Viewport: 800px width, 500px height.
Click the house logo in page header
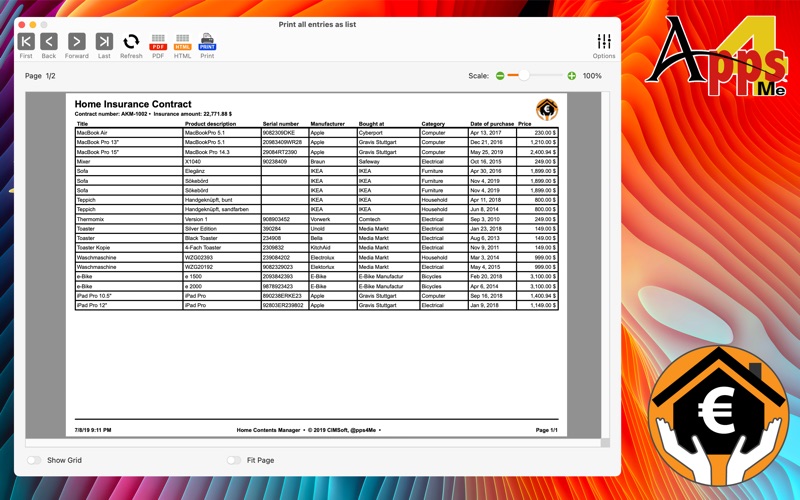coord(546,109)
